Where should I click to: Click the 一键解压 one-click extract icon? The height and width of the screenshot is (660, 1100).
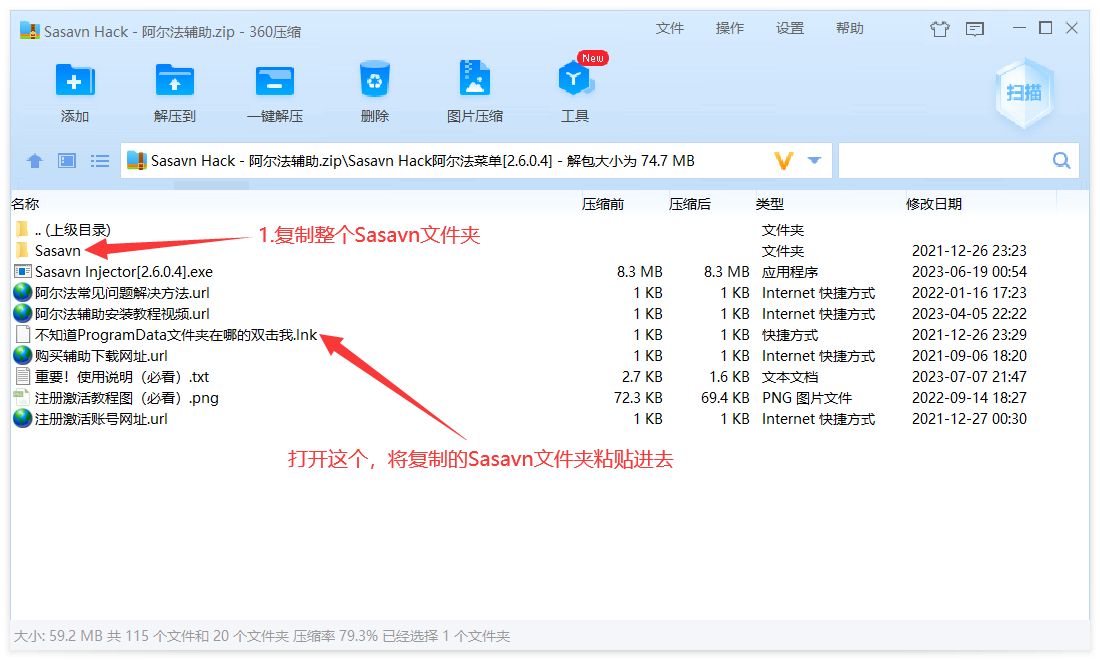pyautogui.click(x=275, y=81)
